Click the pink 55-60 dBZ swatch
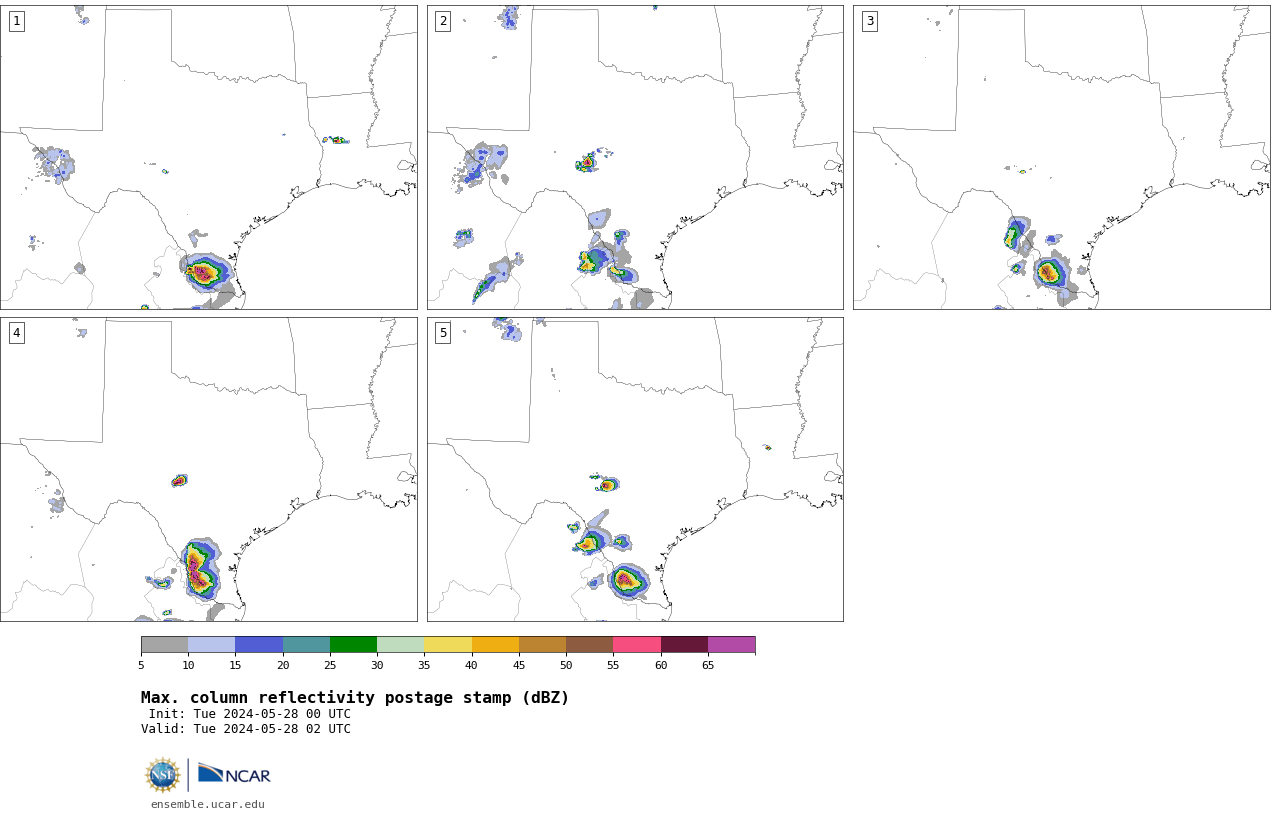1280x815 pixels. click(x=637, y=644)
